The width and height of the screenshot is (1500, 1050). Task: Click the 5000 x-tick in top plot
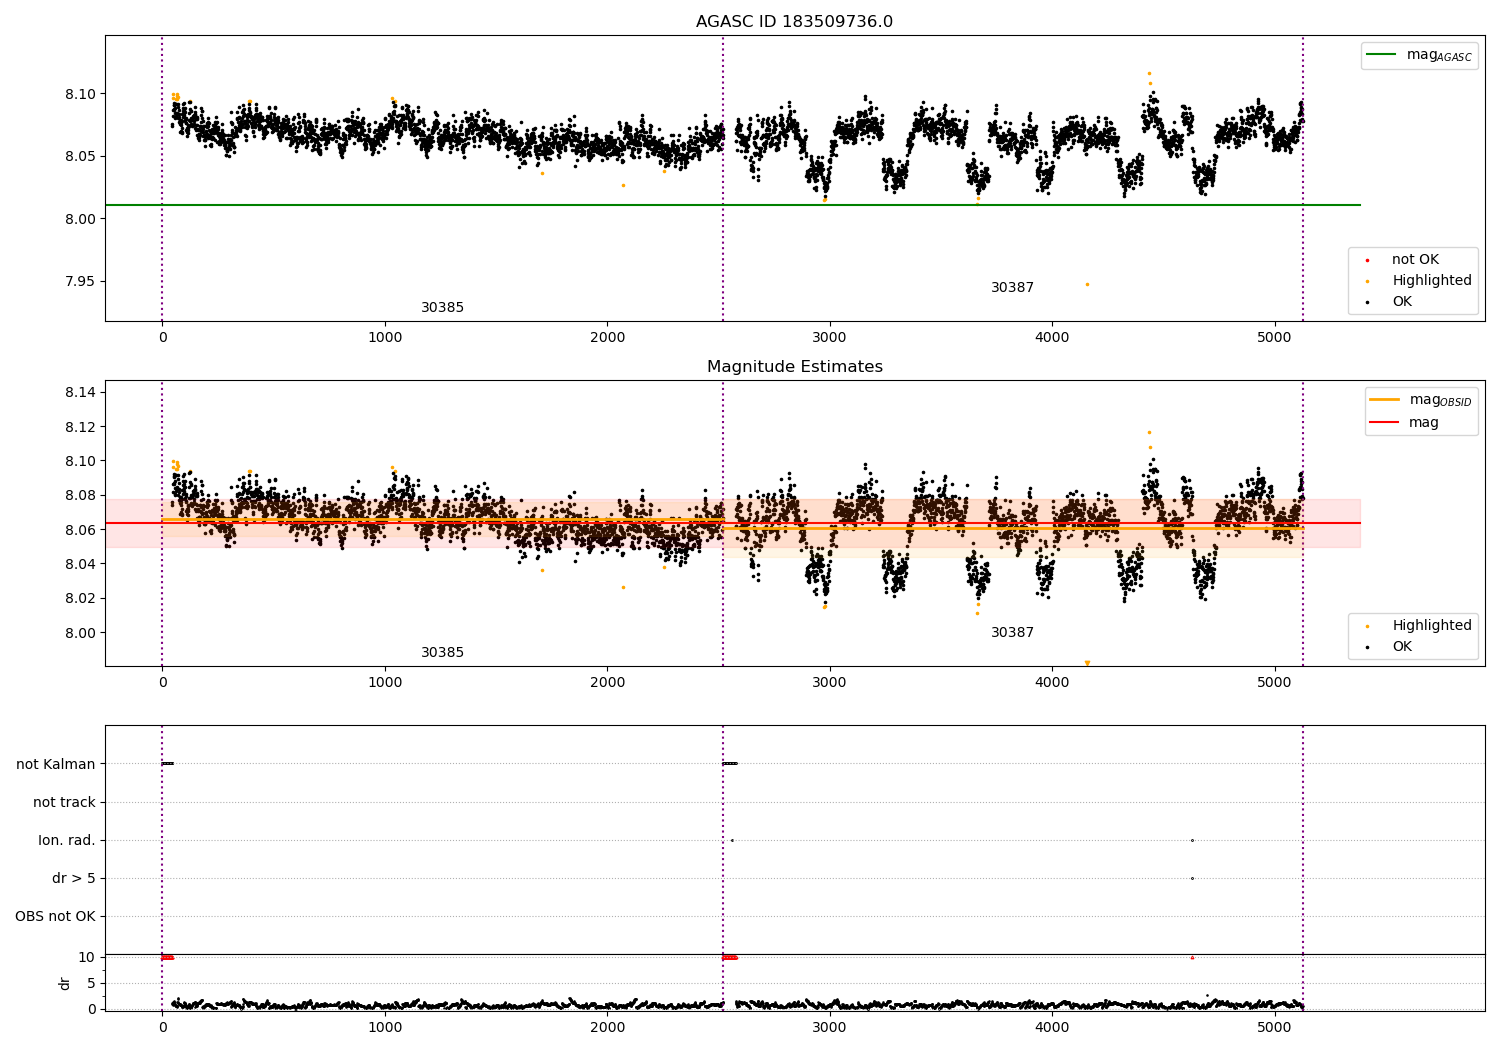[1274, 338]
